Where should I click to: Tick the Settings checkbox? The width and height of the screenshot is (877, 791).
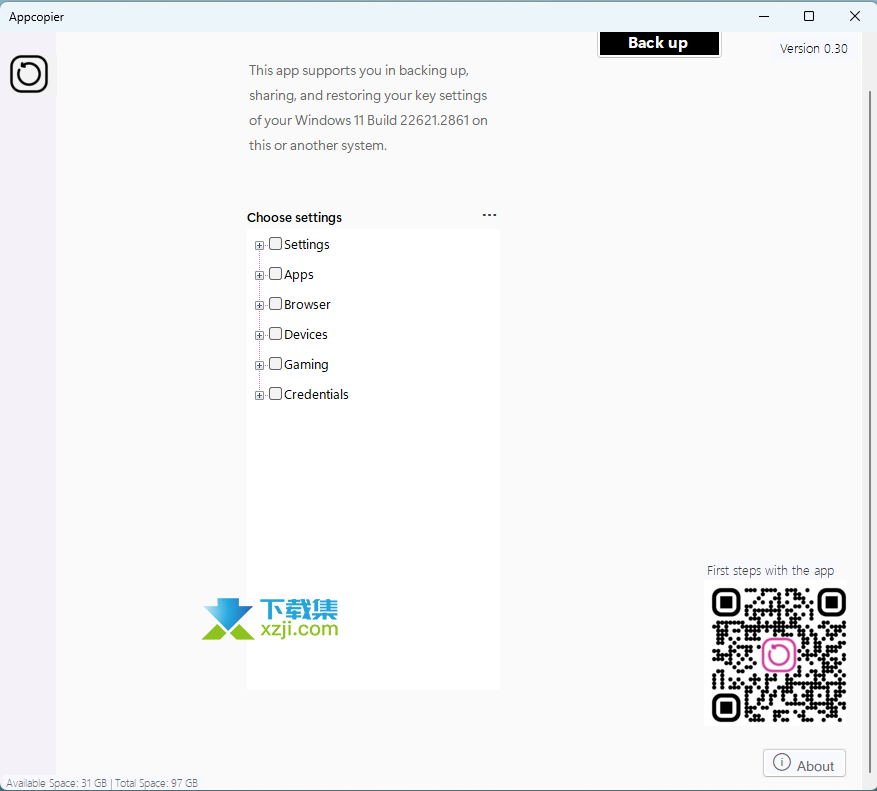(x=275, y=244)
